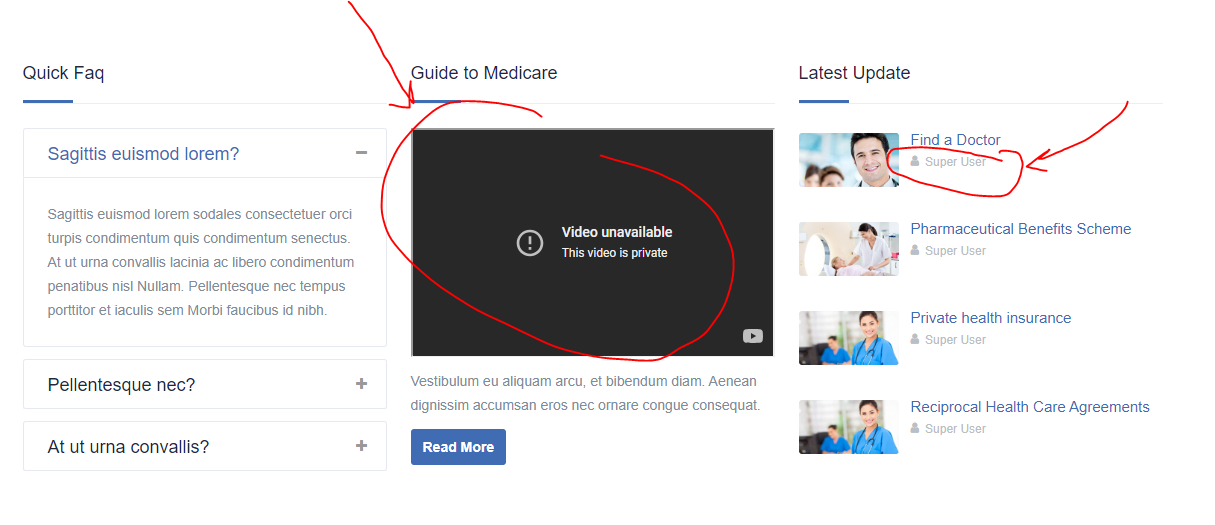1215x525 pixels.
Task: Click the Pellentesque nec? question title
Action: click(121, 385)
